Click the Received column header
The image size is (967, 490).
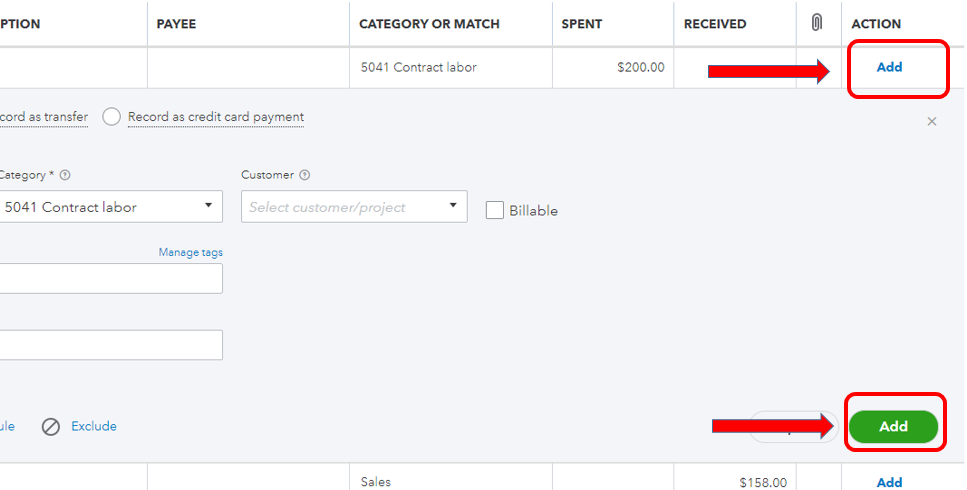[715, 24]
